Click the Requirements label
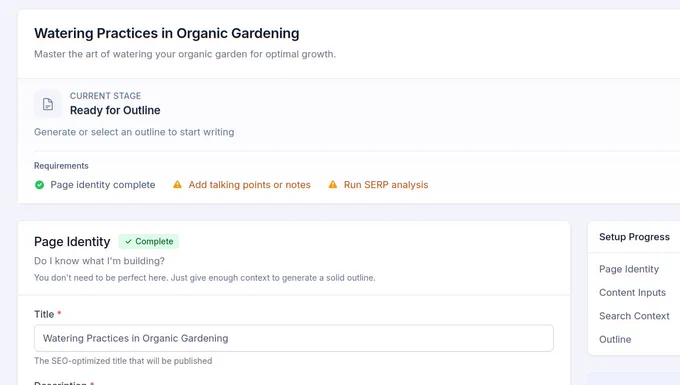The height and width of the screenshot is (385, 680). pyautogui.click(x=61, y=166)
